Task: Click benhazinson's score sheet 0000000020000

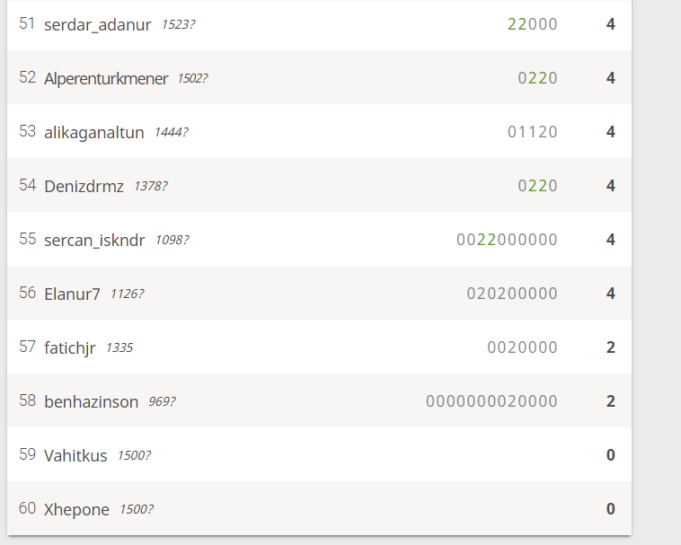Action: coord(492,401)
